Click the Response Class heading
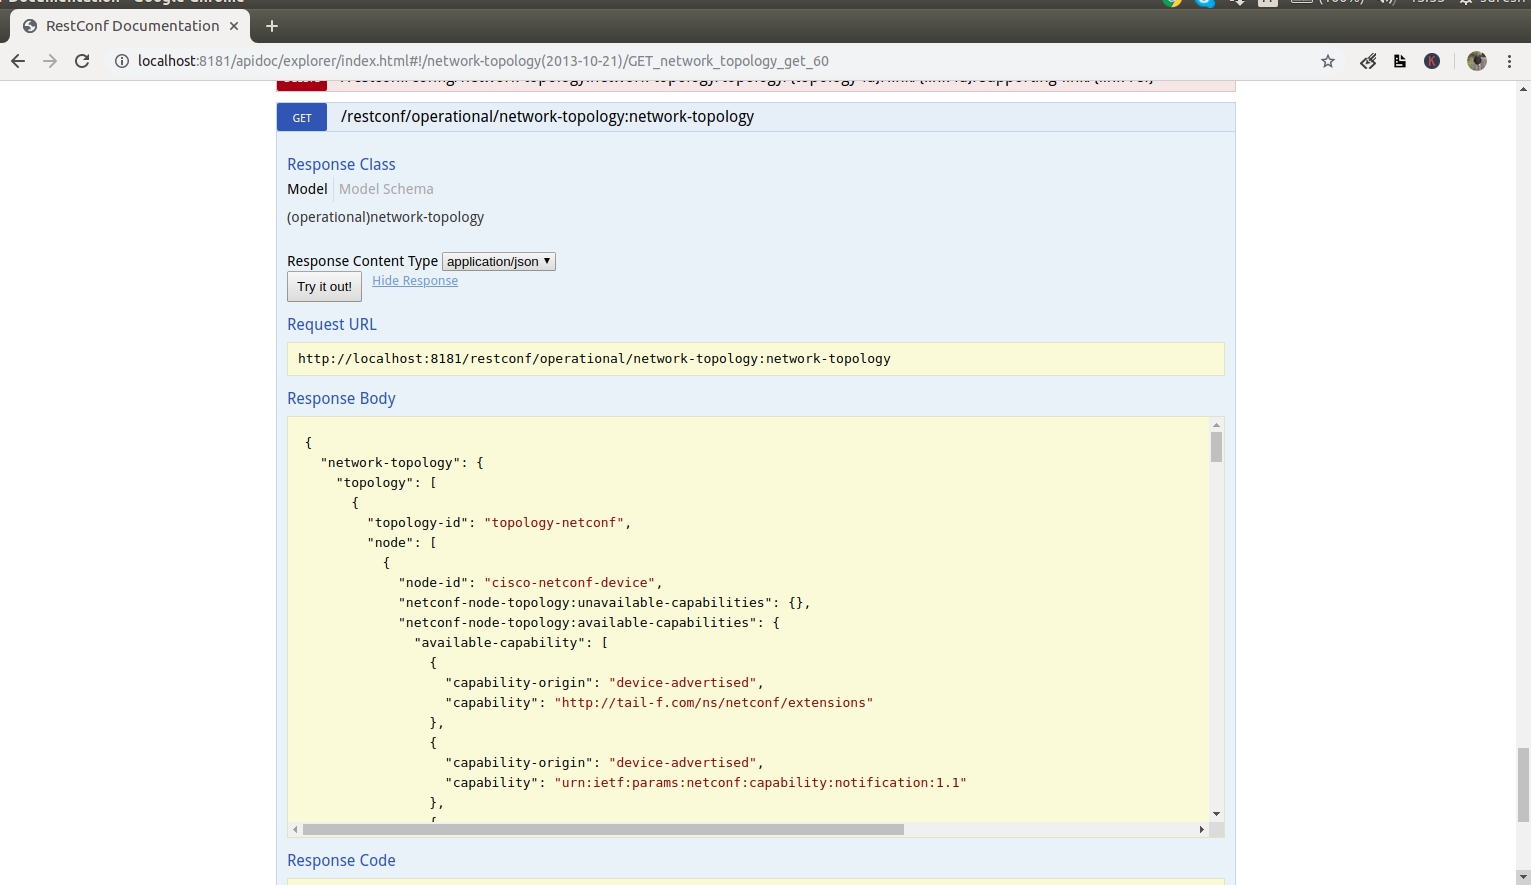This screenshot has height=885, width=1531. pos(341,164)
